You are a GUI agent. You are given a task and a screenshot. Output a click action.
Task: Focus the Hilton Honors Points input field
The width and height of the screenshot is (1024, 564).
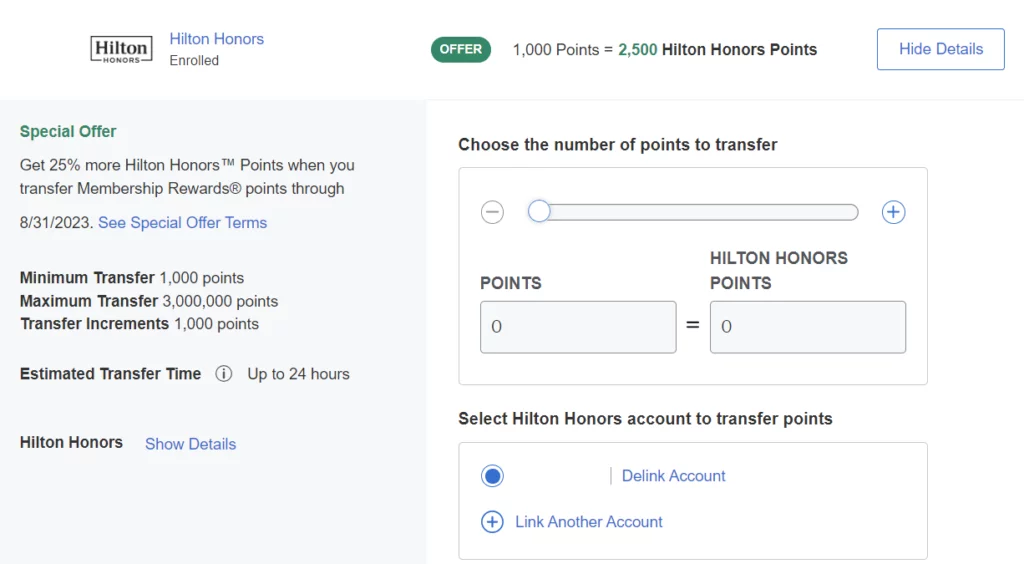pos(807,327)
